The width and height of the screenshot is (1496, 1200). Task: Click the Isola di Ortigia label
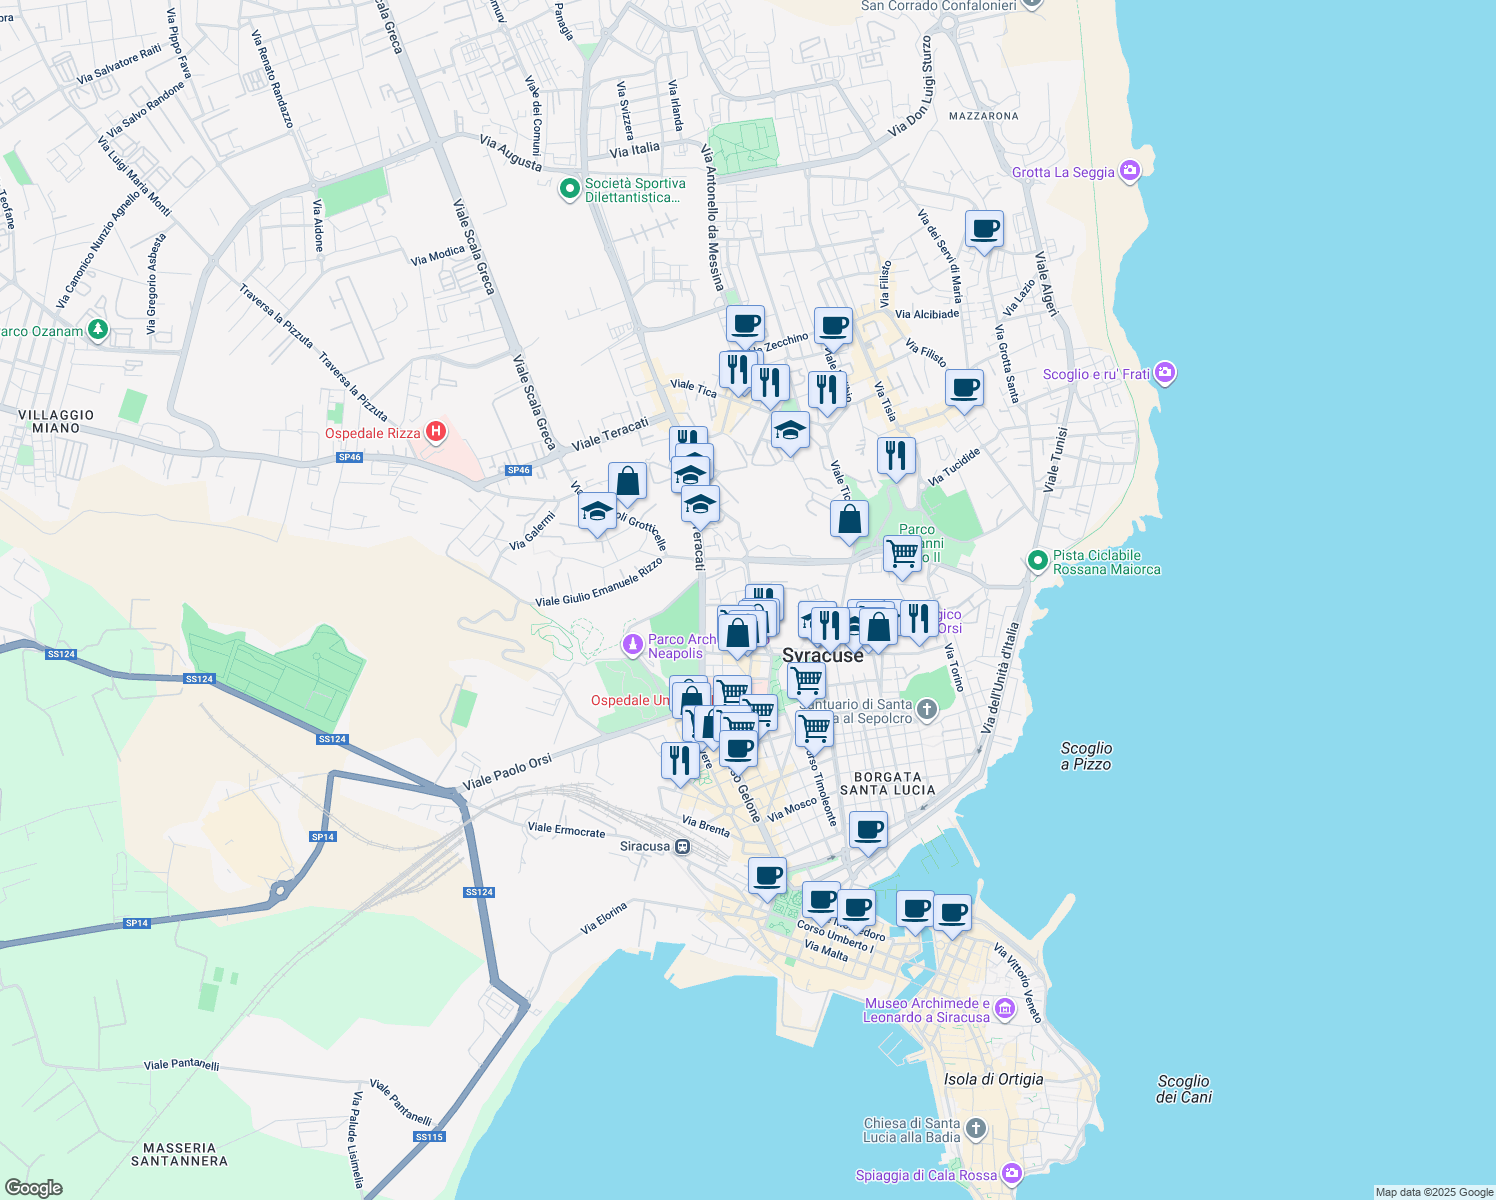tap(993, 1079)
